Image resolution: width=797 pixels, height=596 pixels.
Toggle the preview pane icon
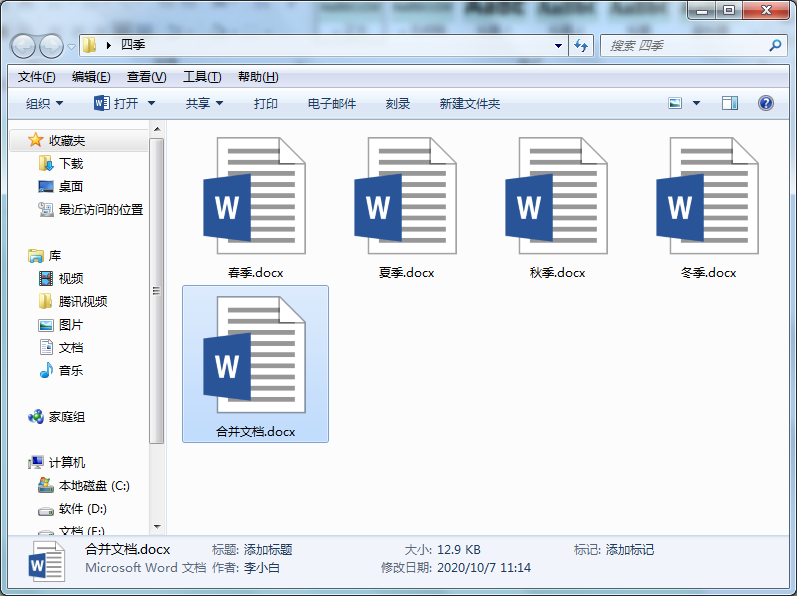(730, 104)
